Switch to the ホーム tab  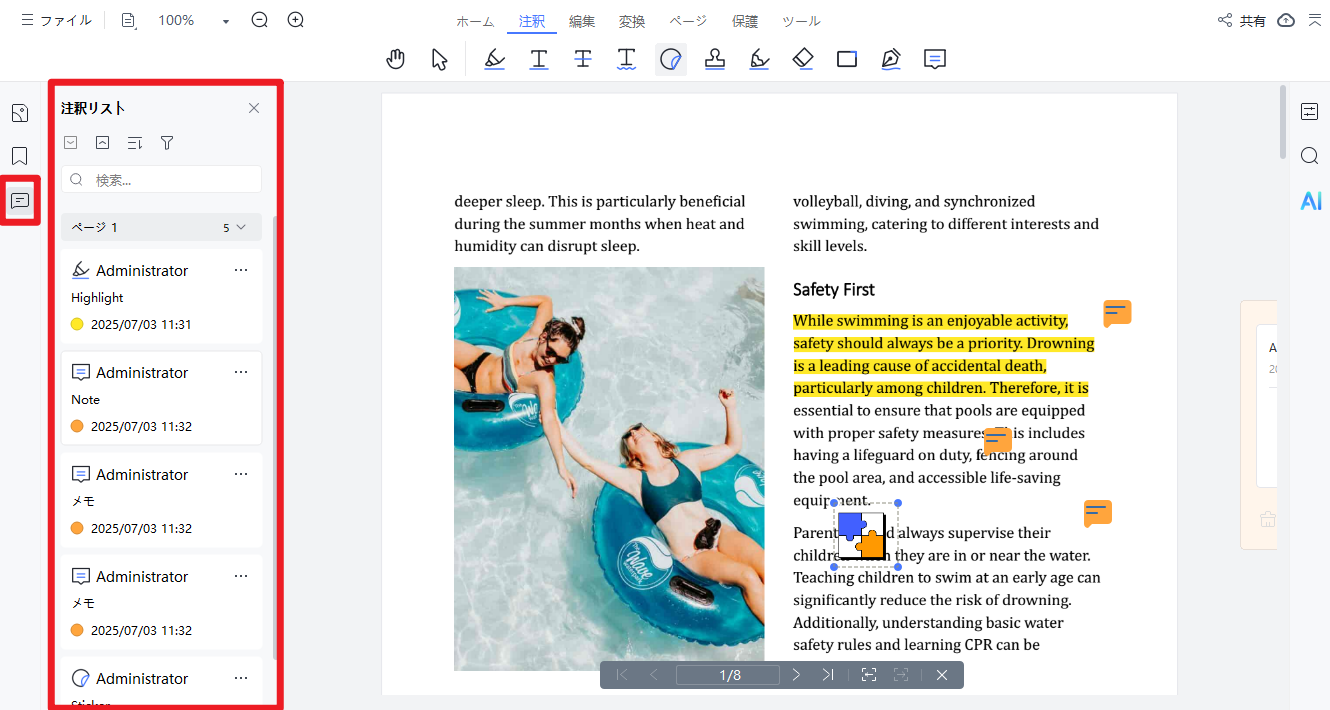point(475,21)
